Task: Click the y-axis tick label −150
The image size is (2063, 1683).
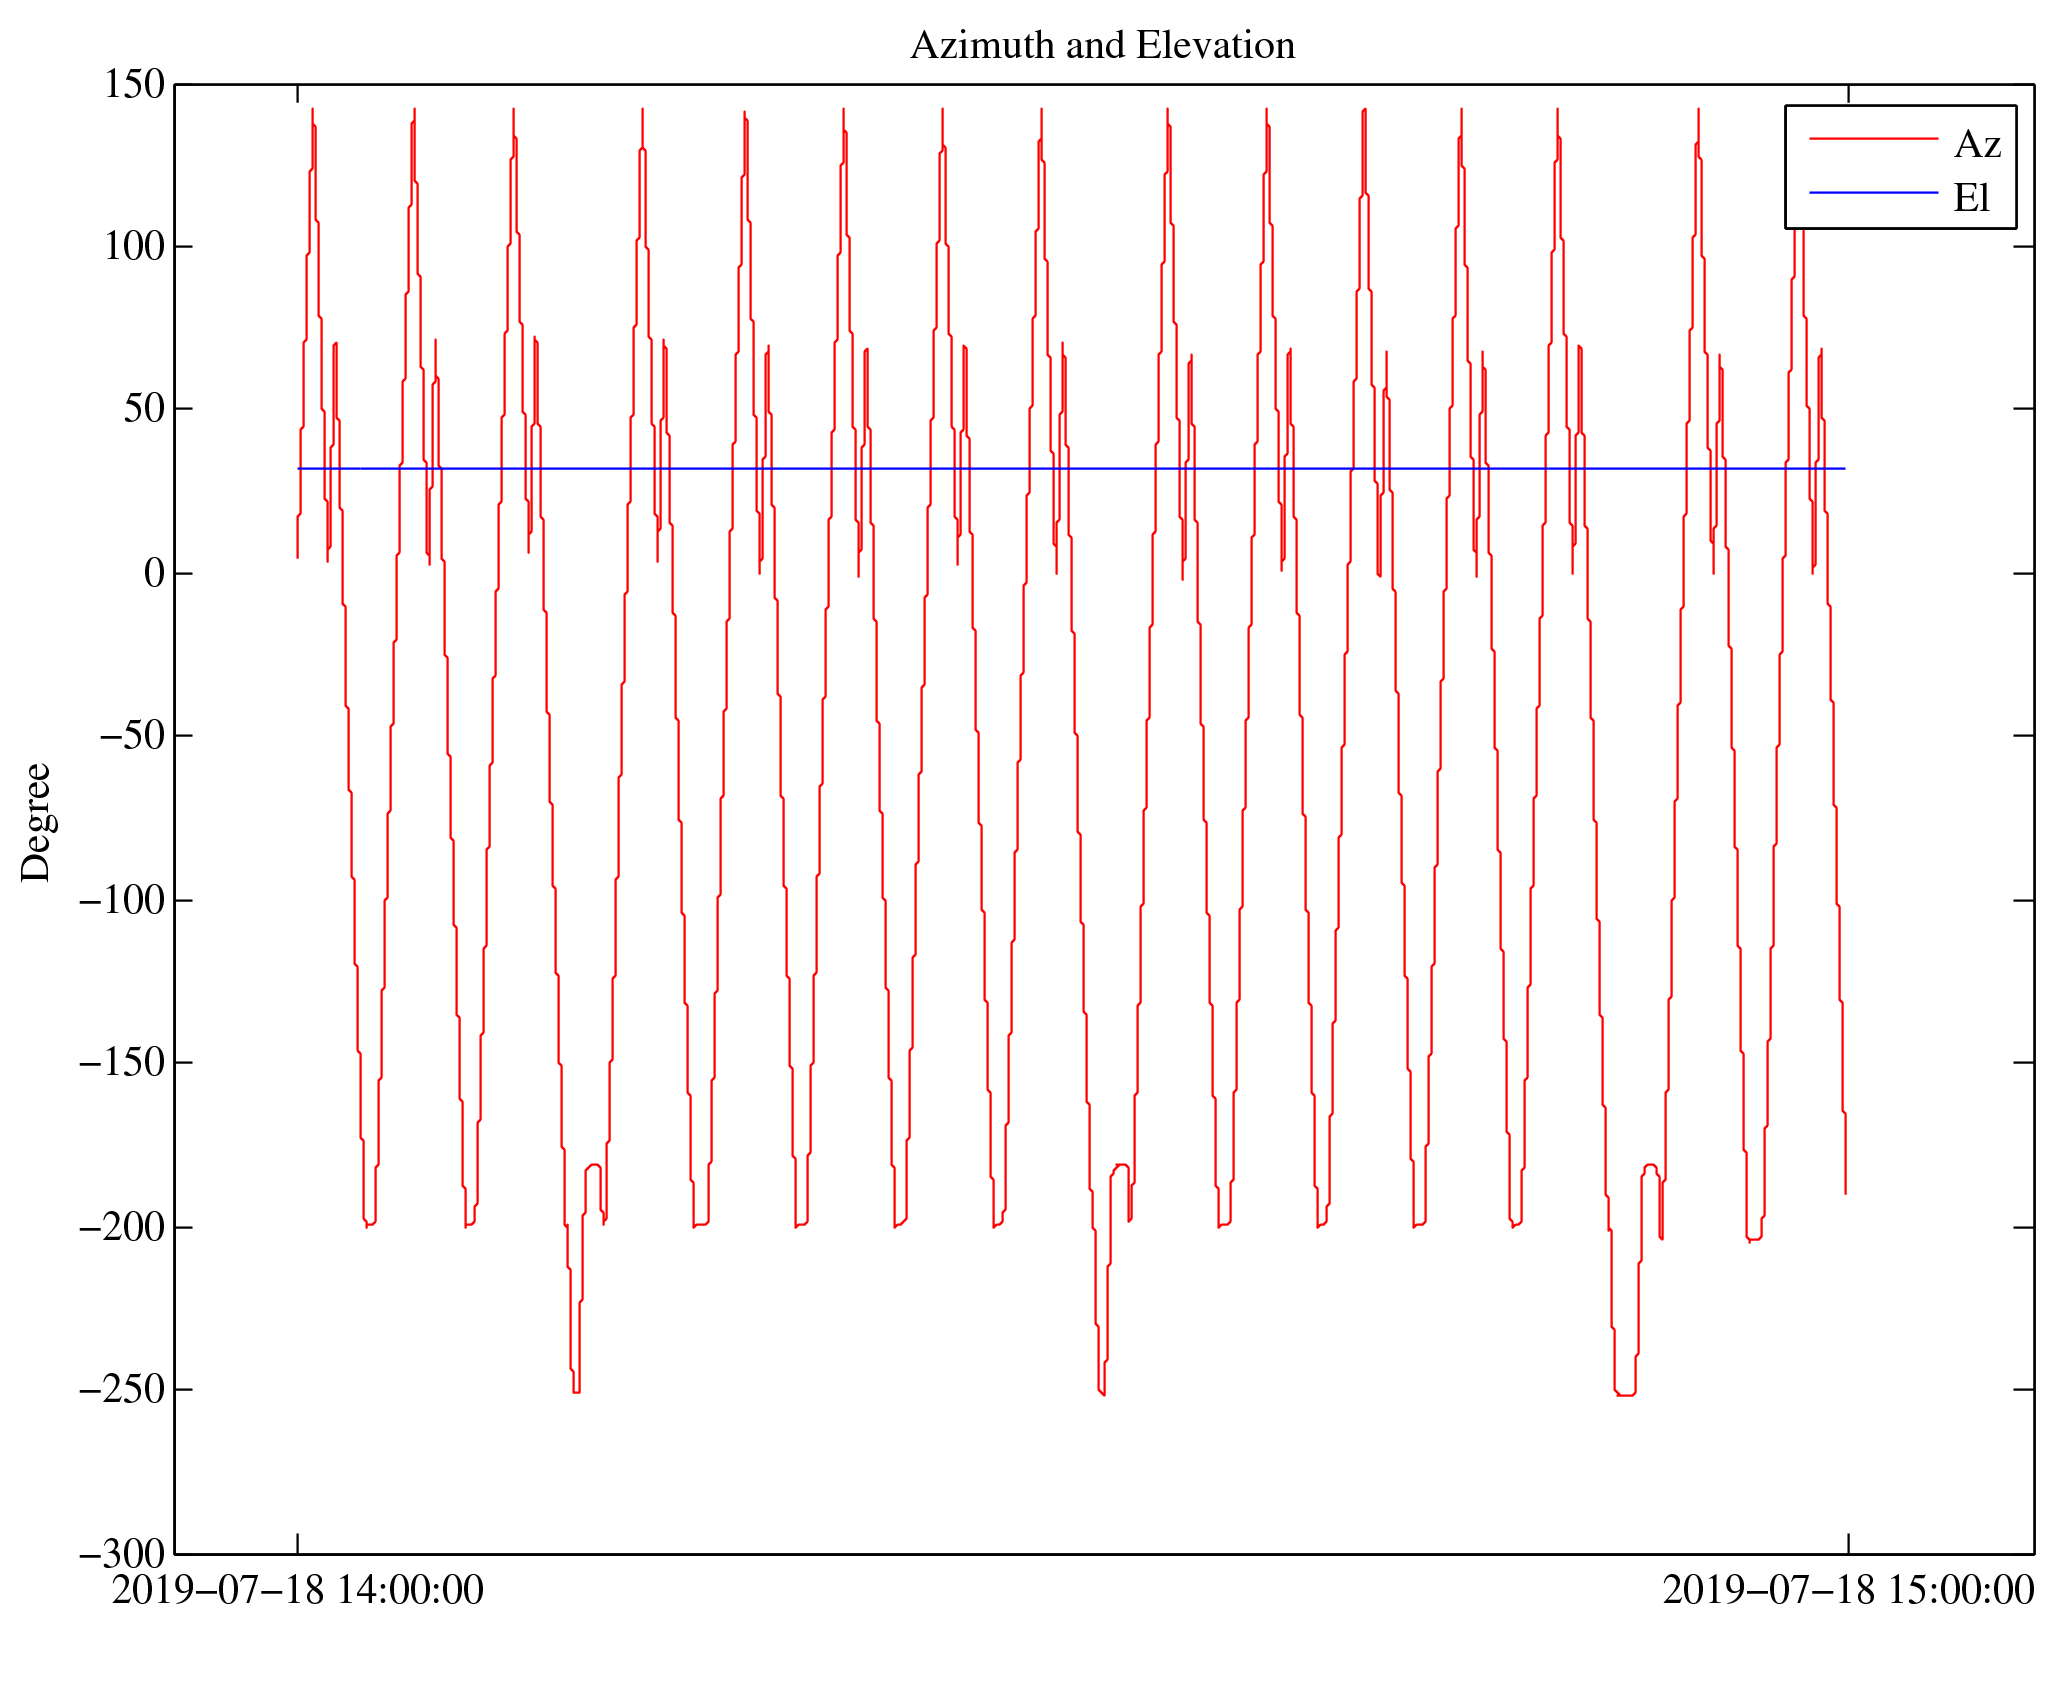Action: [122, 1063]
